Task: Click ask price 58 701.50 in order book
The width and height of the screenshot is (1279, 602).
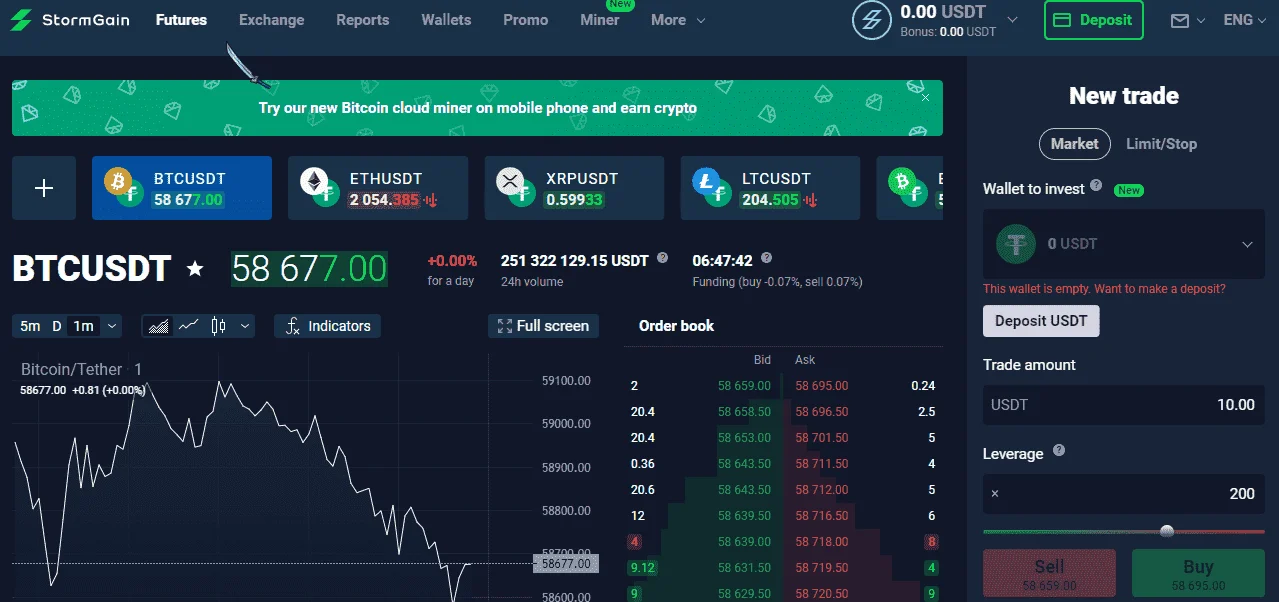Action: click(x=822, y=438)
